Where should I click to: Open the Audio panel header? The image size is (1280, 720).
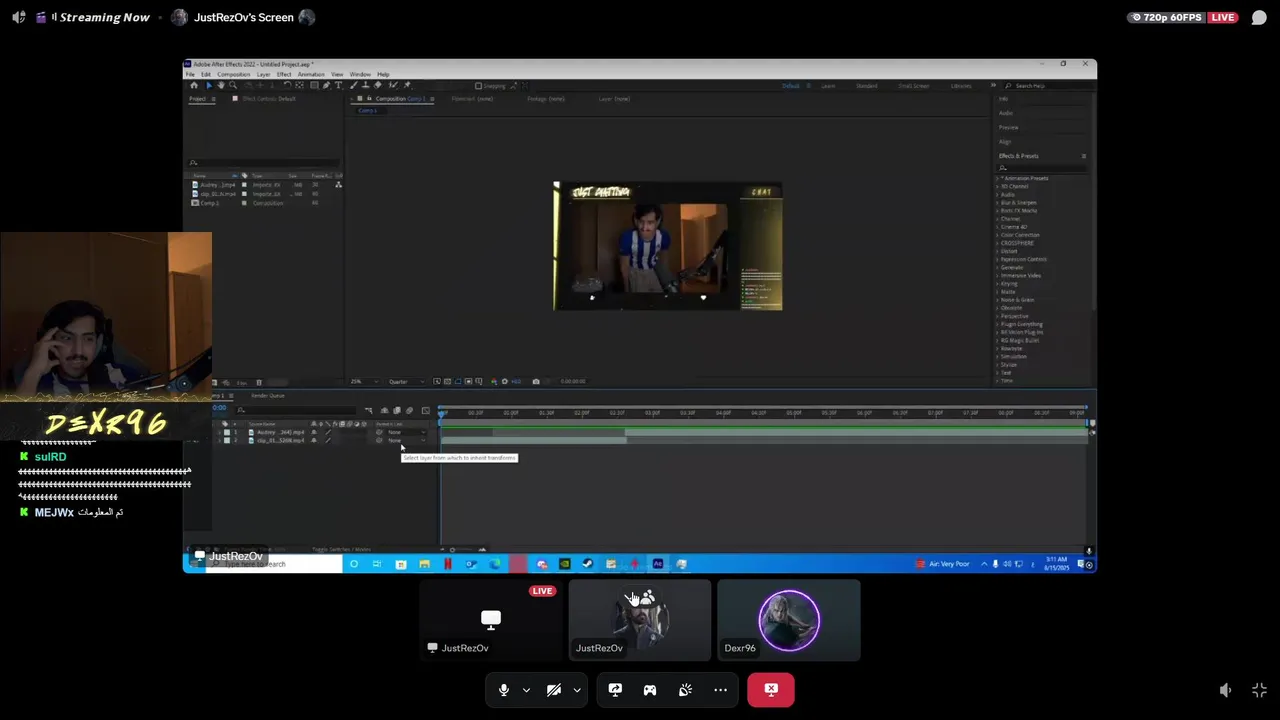pos(1006,113)
